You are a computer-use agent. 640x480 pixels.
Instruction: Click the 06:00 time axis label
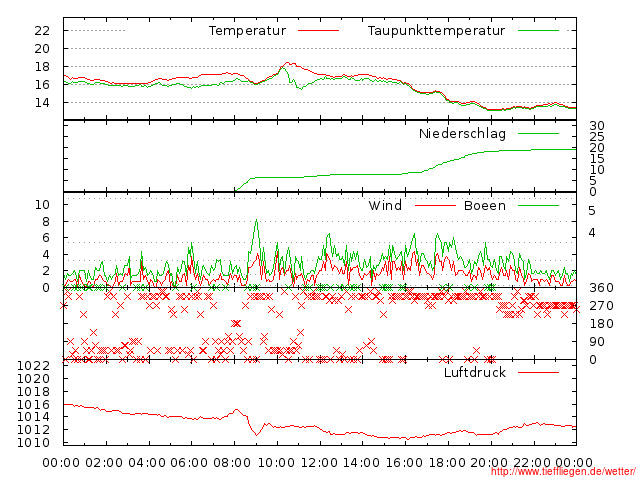[x=189, y=463]
